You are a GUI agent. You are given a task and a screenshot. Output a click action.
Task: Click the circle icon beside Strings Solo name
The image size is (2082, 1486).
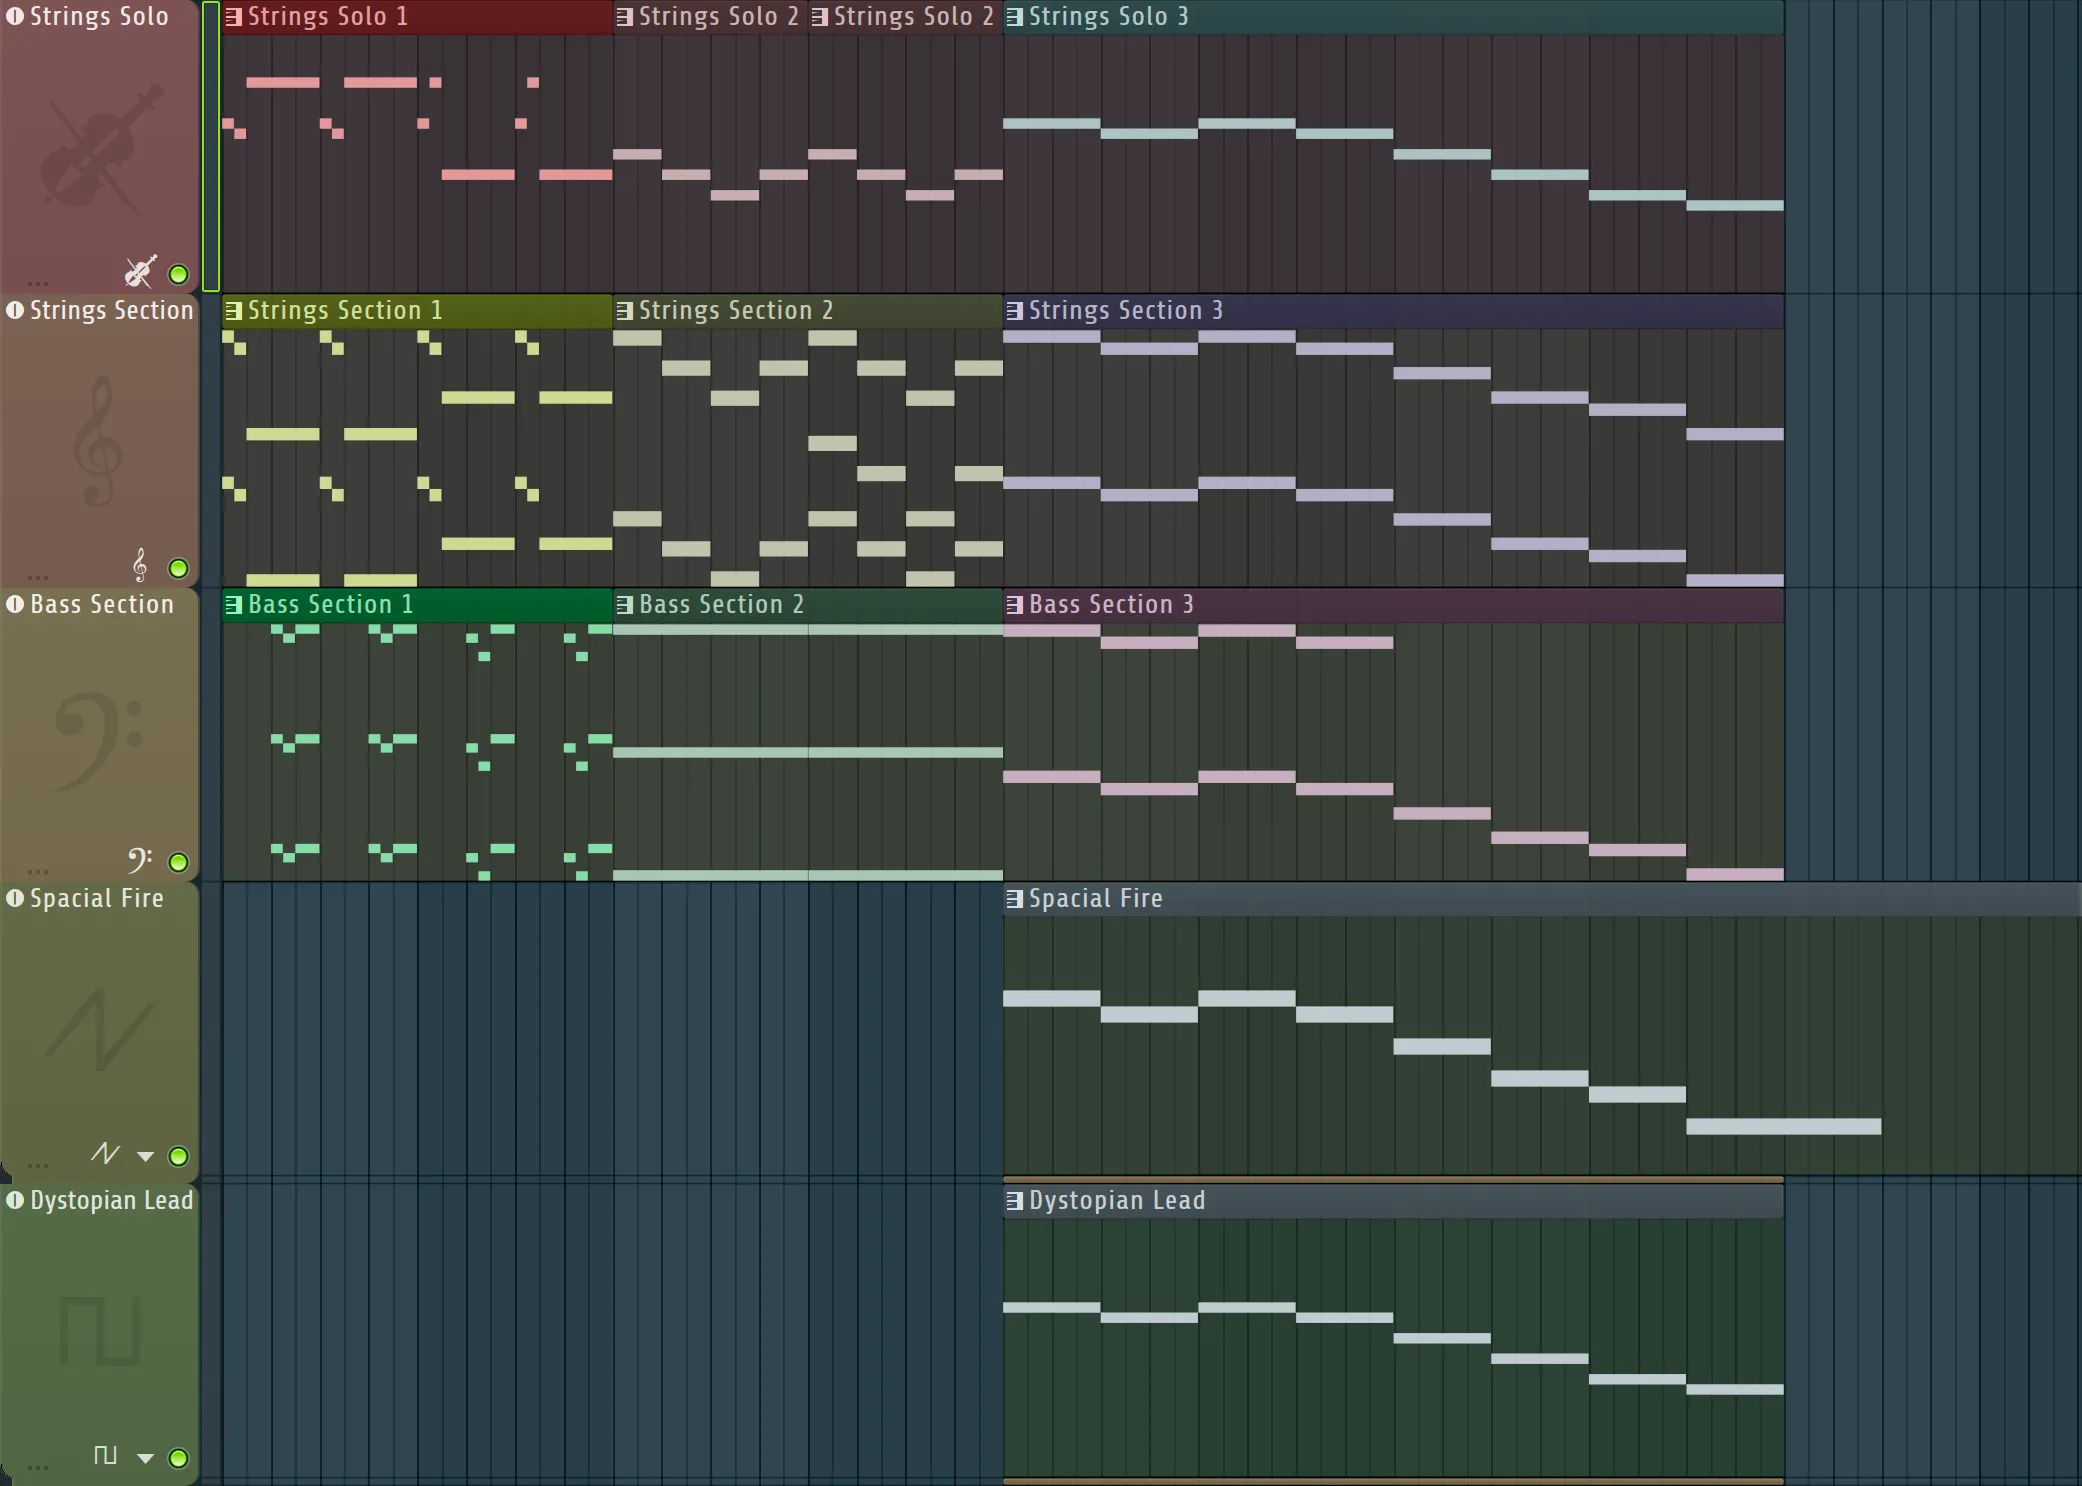coord(15,16)
